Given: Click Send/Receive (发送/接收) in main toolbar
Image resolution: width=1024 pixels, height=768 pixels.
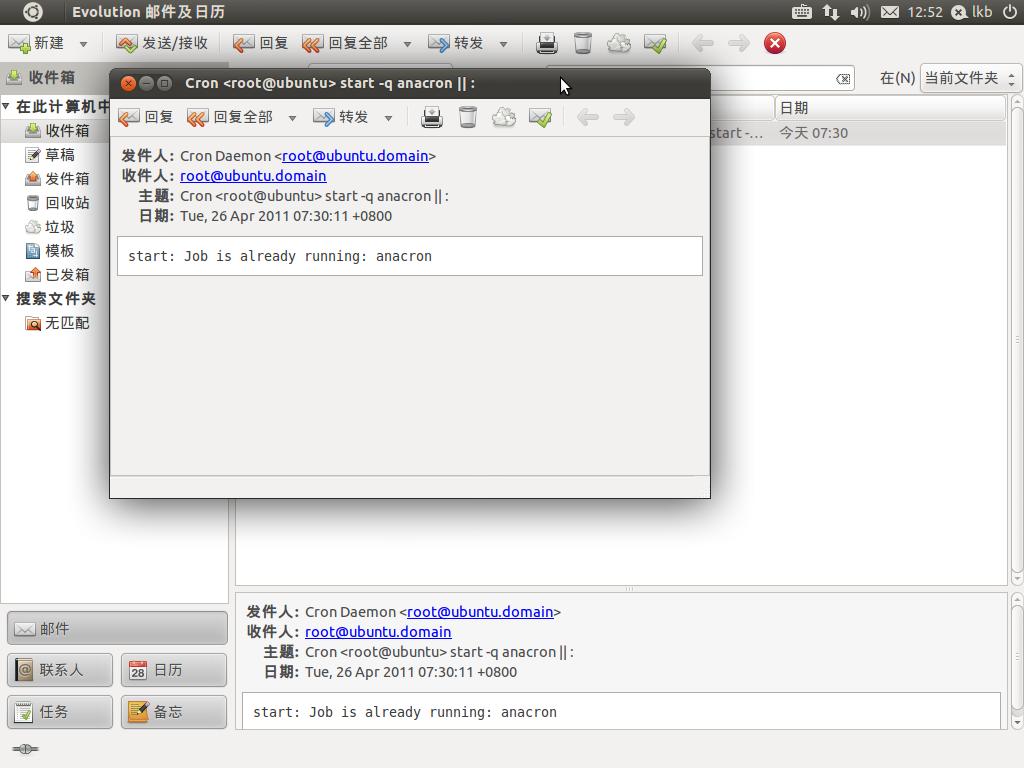Looking at the screenshot, I should [161, 44].
